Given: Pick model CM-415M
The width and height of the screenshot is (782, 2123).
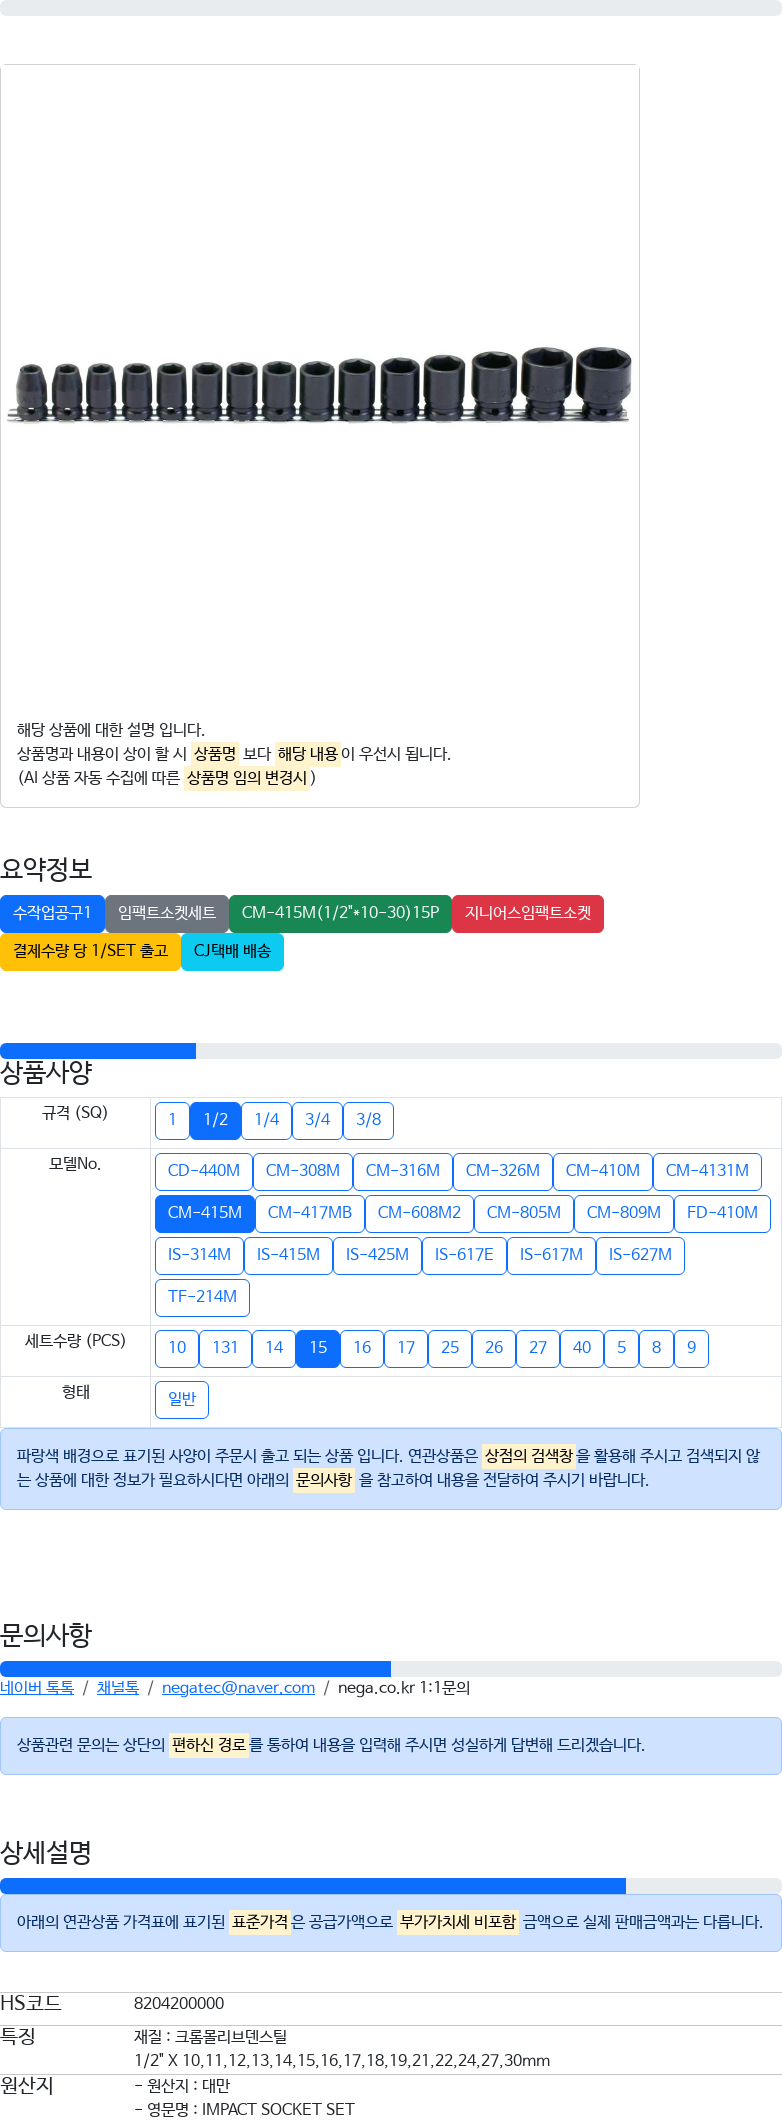Looking at the screenshot, I should tap(205, 1213).
